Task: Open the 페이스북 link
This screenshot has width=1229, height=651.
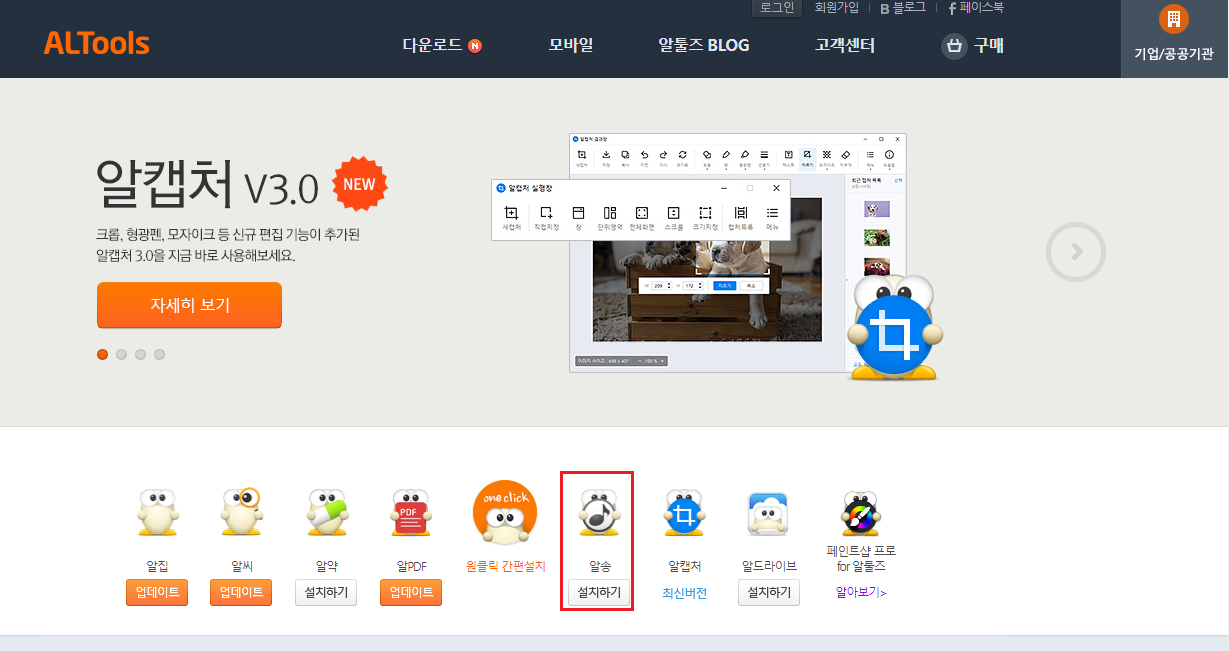Action: point(976,8)
